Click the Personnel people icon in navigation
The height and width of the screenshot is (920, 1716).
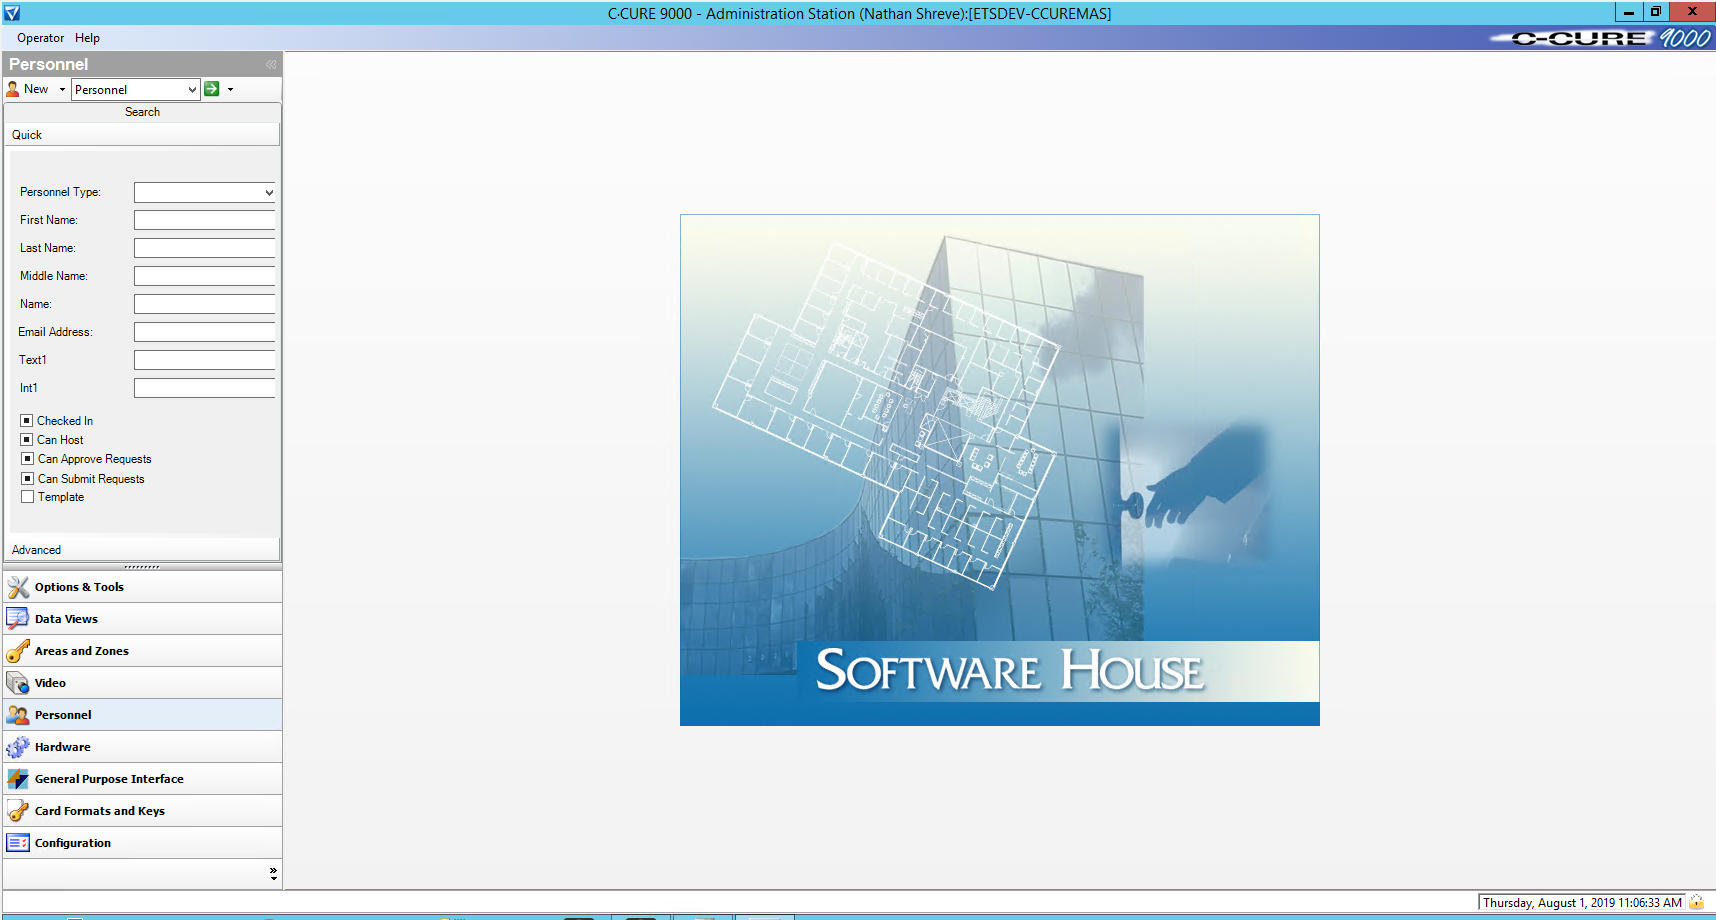[18, 715]
